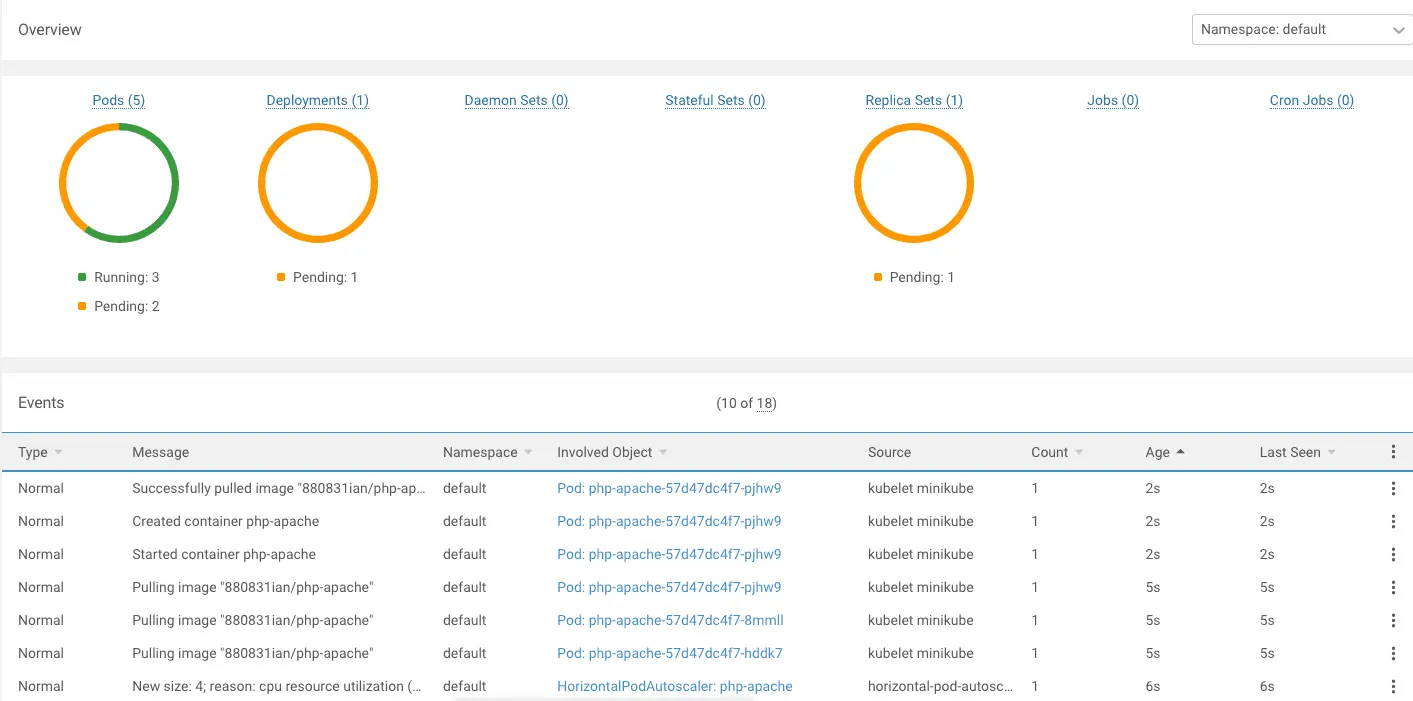
Task: Open actions menu for Successfully pulled image event
Action: pyautogui.click(x=1393, y=489)
